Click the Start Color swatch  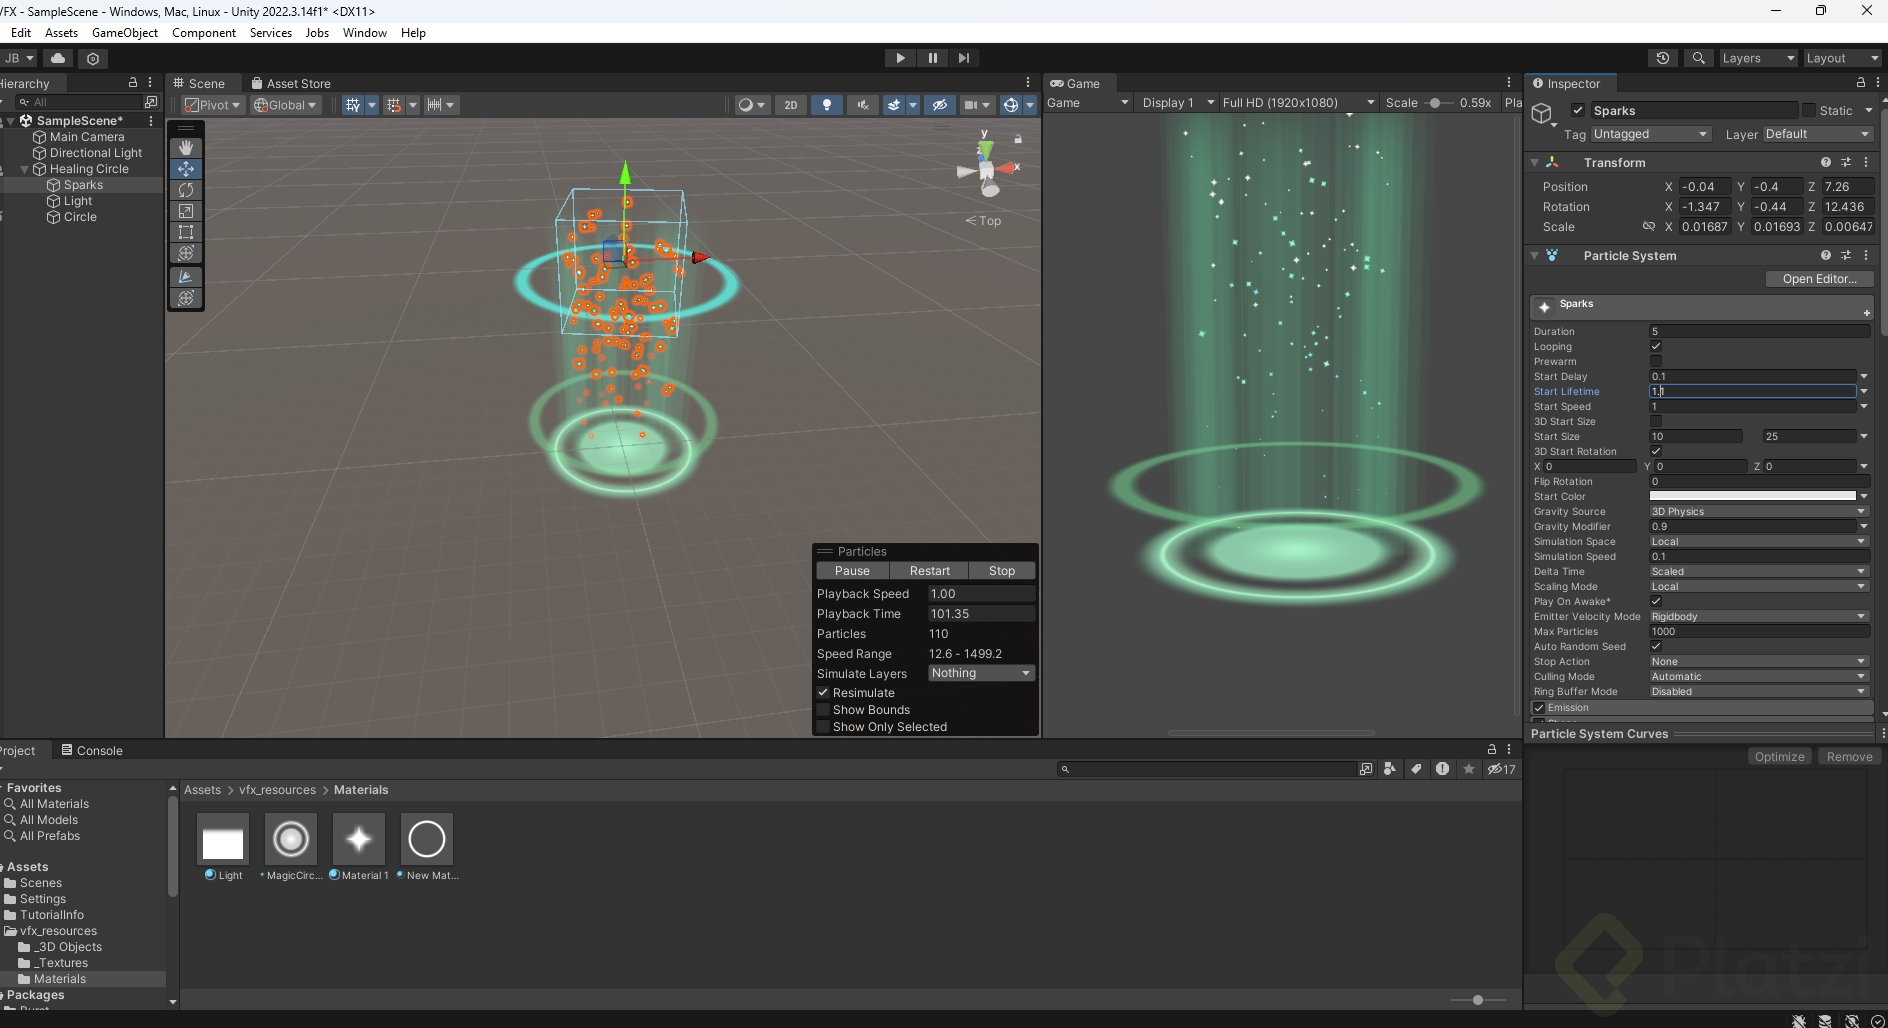(x=1752, y=497)
